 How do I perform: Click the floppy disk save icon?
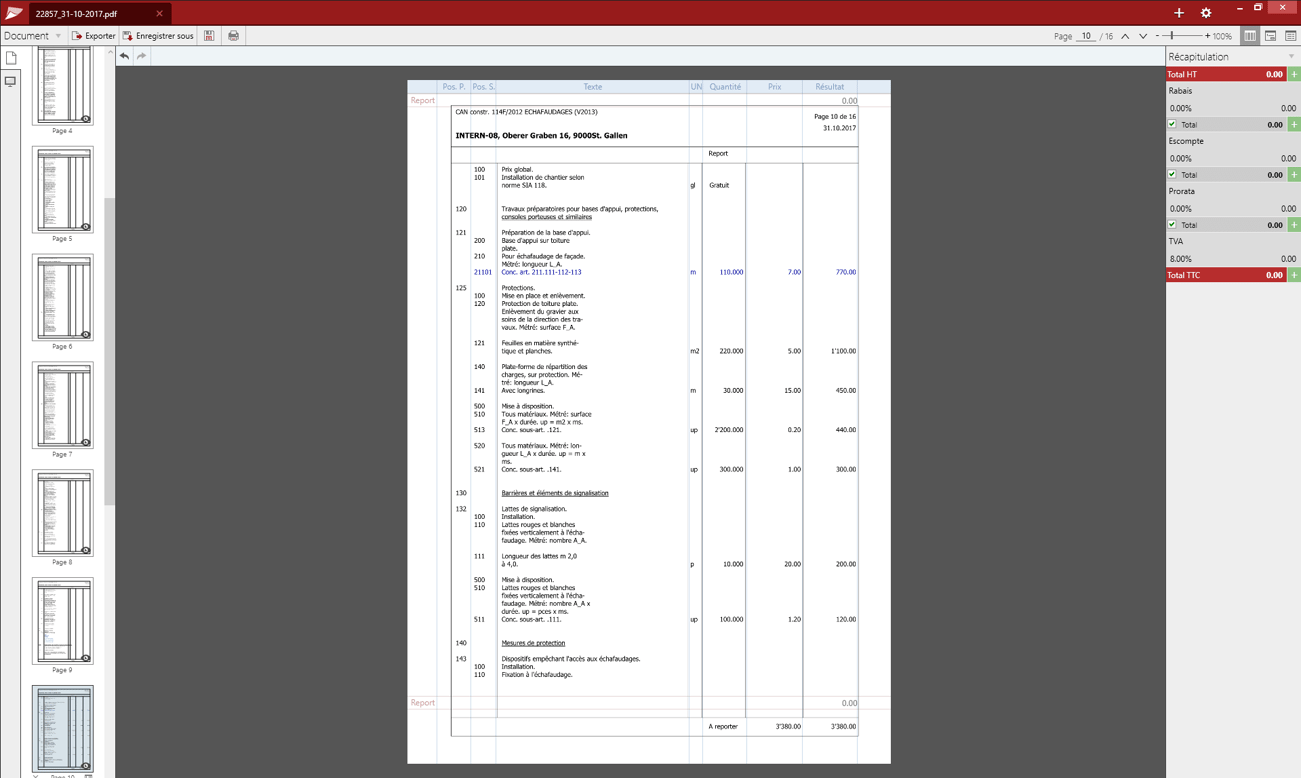click(209, 36)
